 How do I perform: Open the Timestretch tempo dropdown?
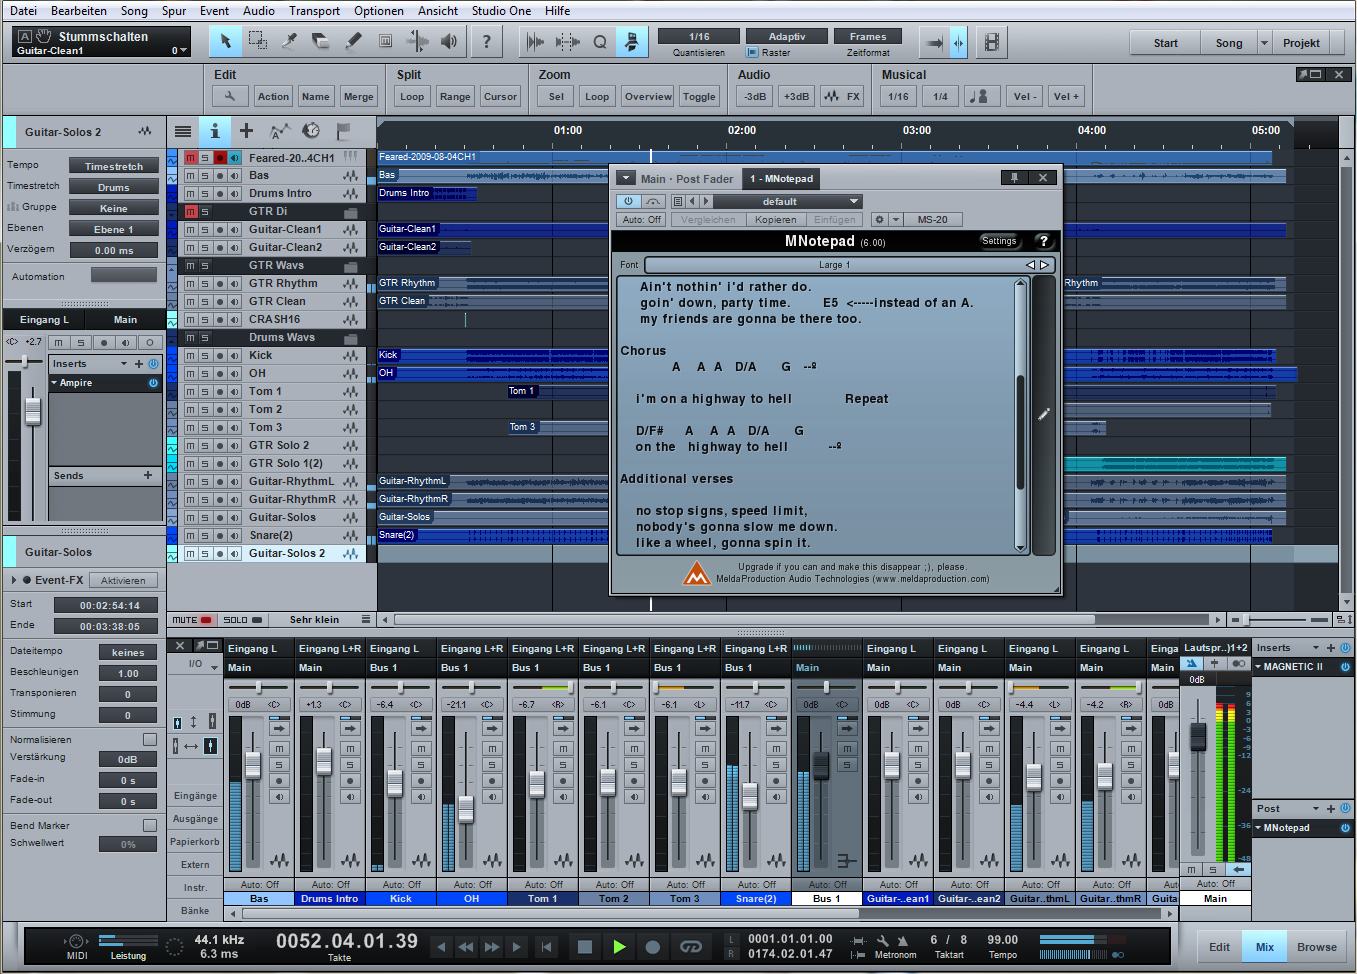tap(114, 166)
